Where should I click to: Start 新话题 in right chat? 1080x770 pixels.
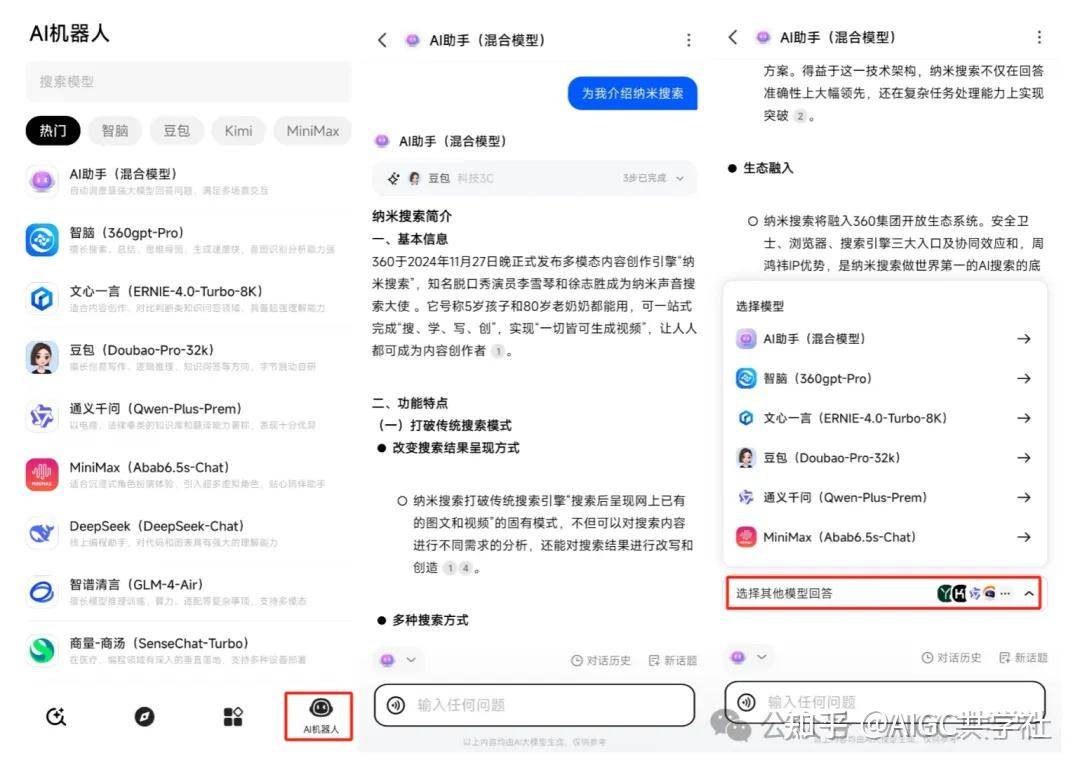pos(1023,658)
